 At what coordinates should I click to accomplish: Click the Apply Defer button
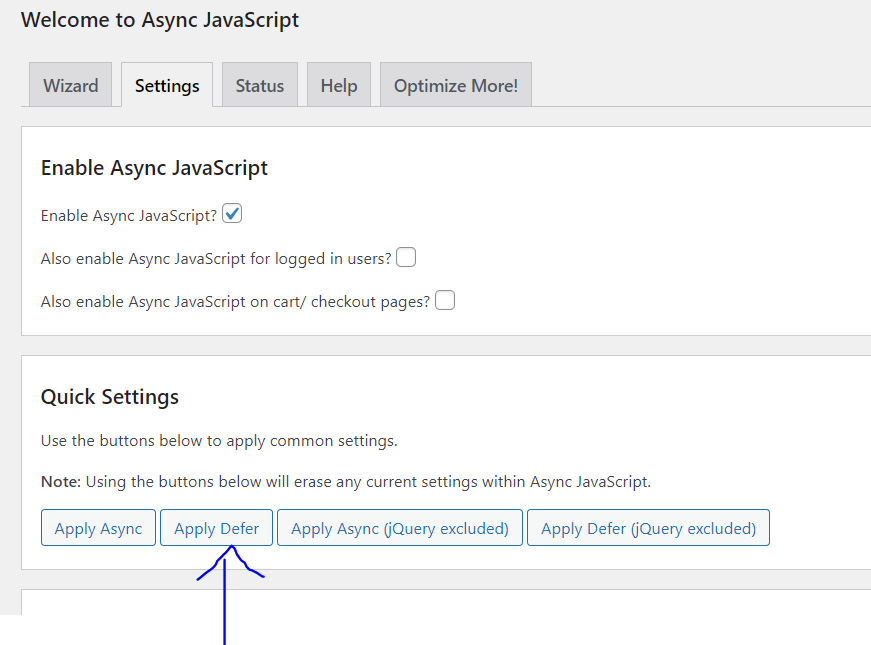(217, 528)
